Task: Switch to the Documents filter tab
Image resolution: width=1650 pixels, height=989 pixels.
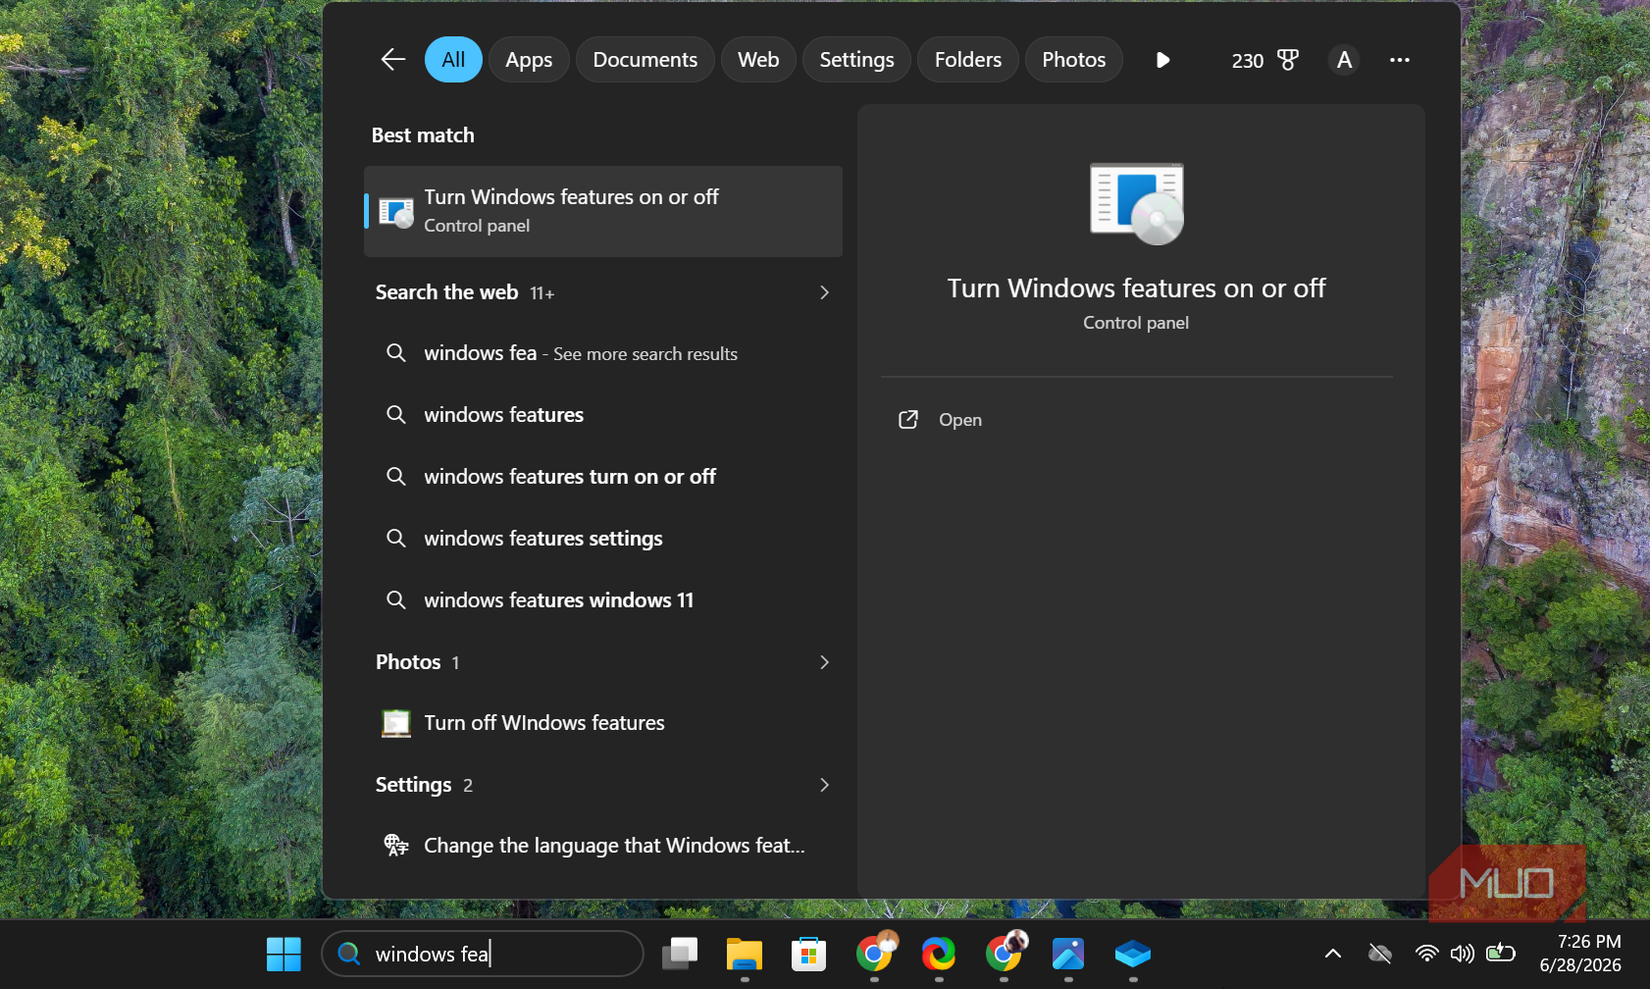Action: pos(645,60)
